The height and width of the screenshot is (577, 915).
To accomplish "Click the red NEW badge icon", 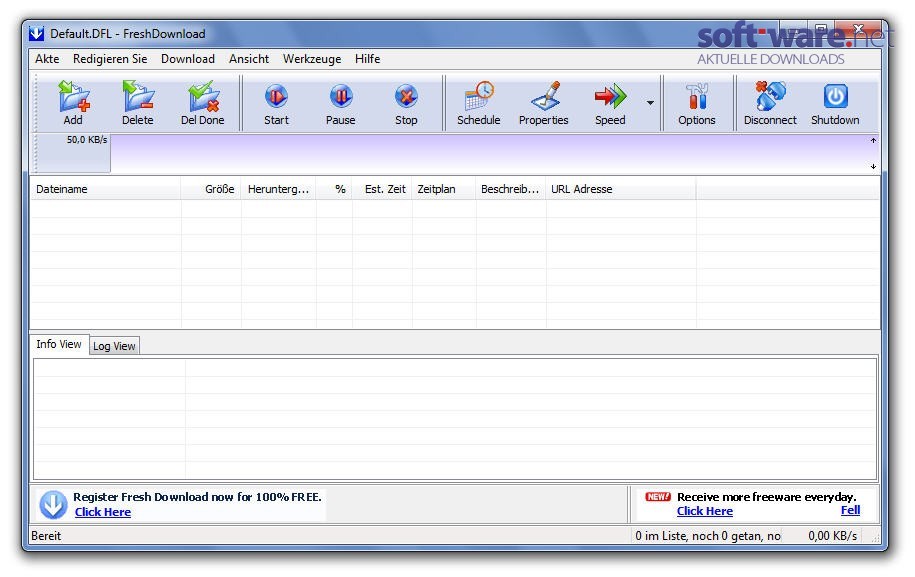I will pos(658,496).
